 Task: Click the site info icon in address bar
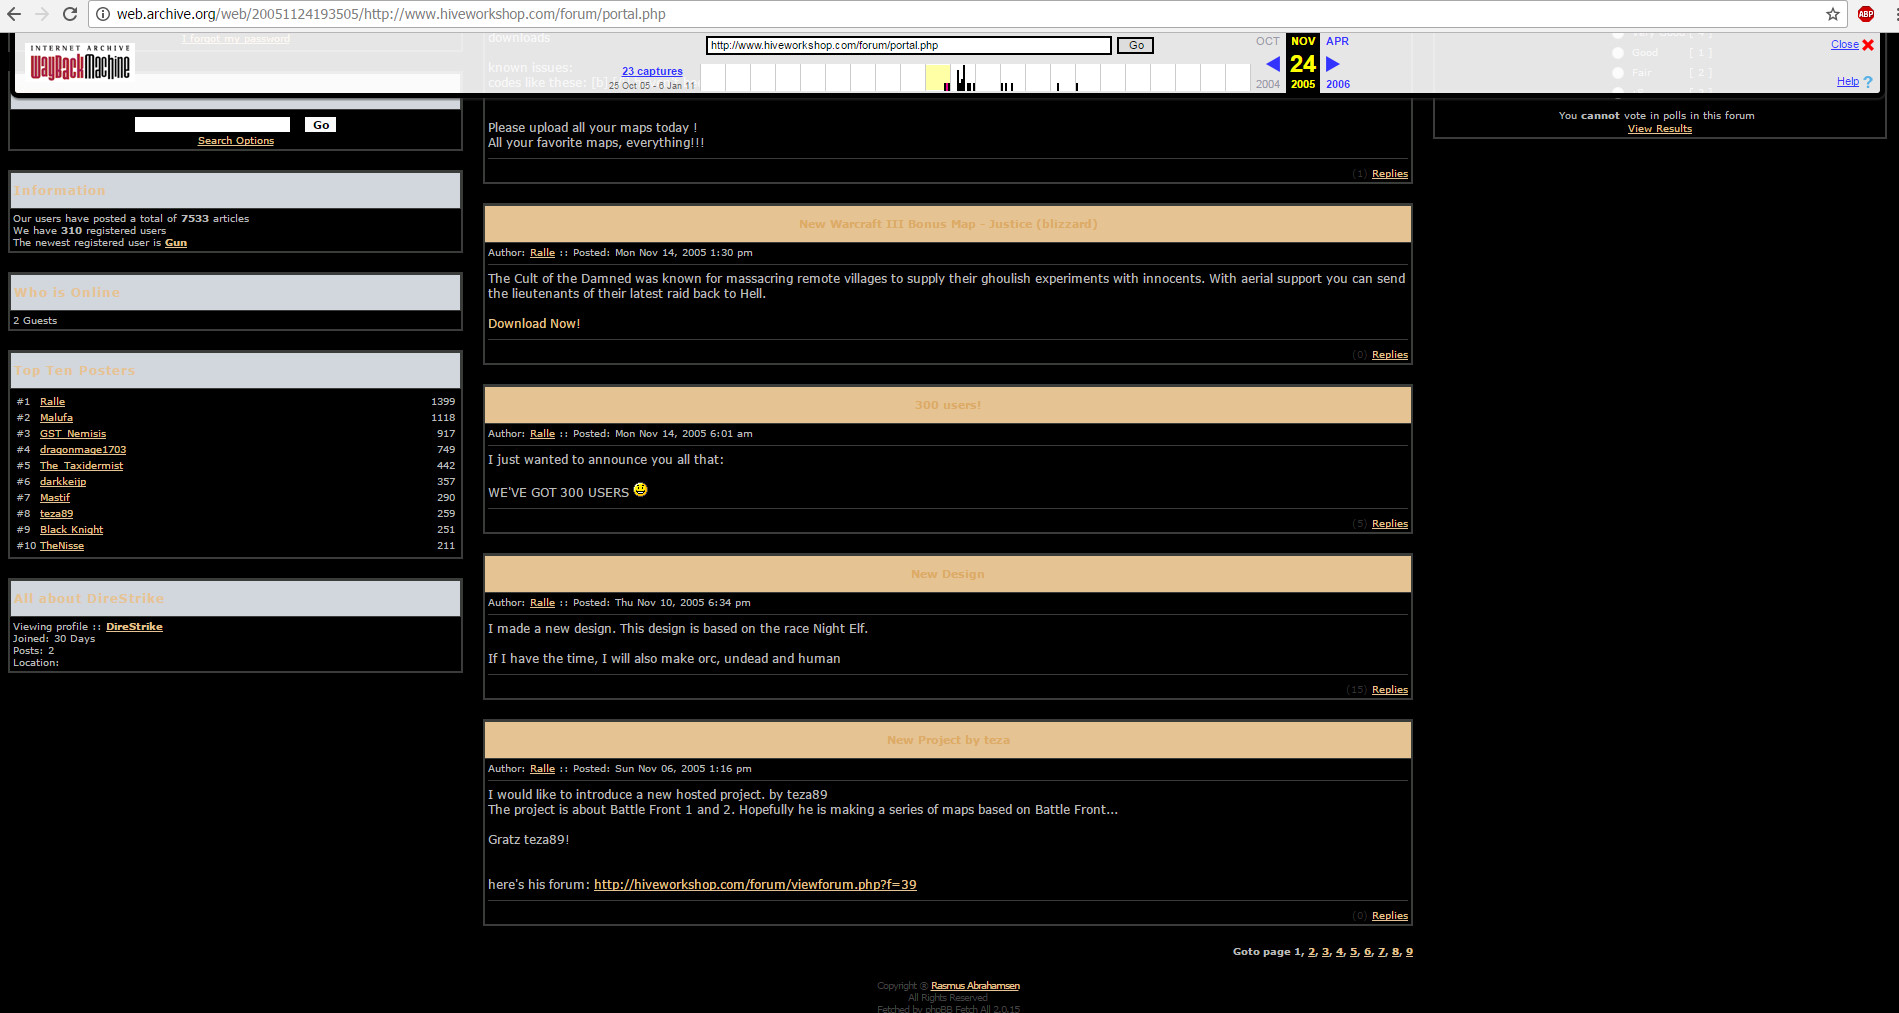102,14
